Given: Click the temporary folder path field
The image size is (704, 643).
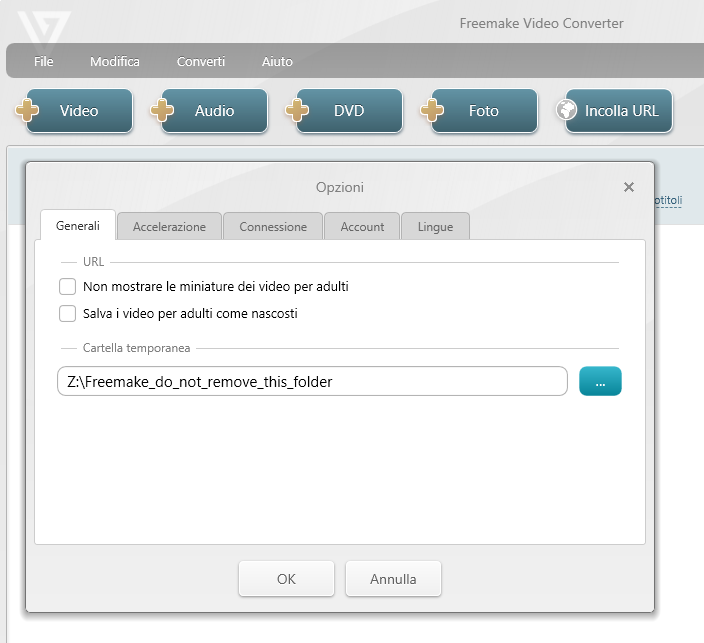Looking at the screenshot, I should tap(312, 381).
